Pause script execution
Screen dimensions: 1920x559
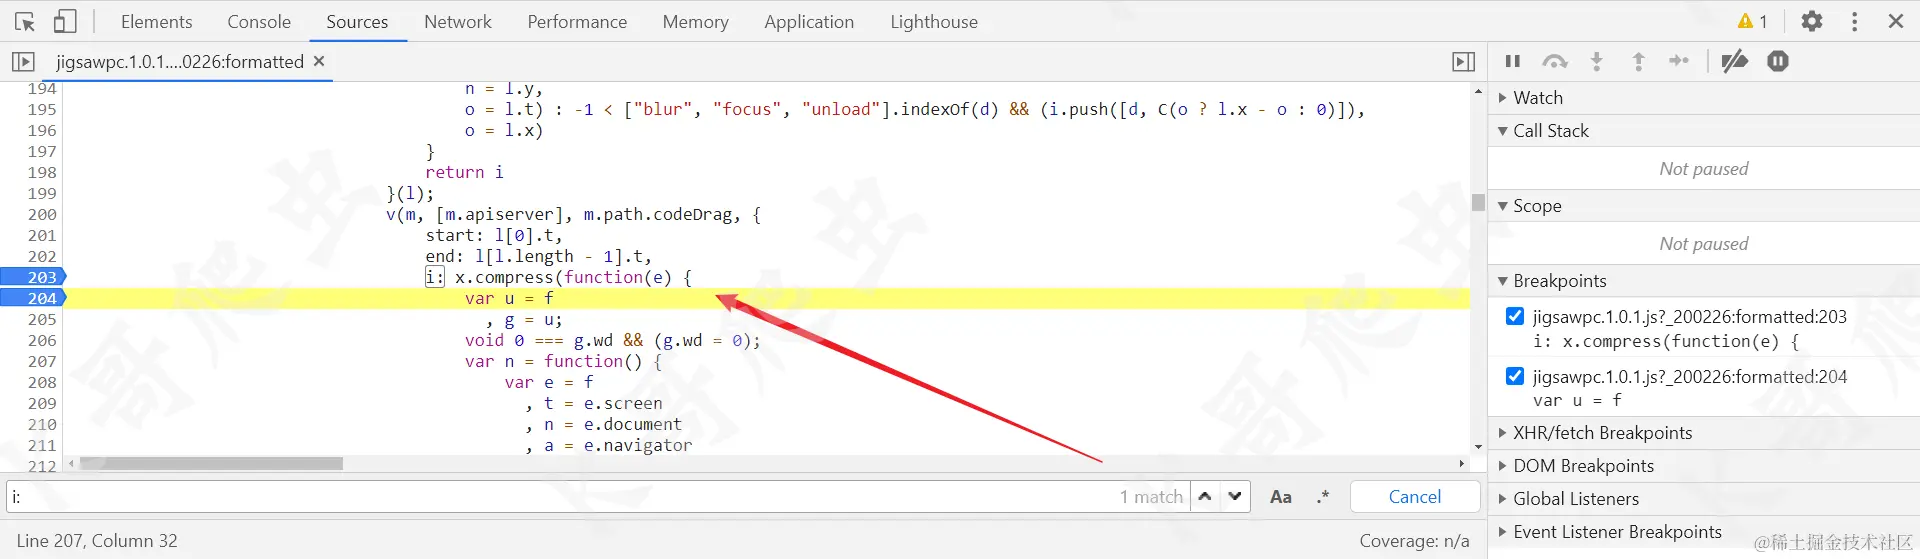coord(1513,61)
